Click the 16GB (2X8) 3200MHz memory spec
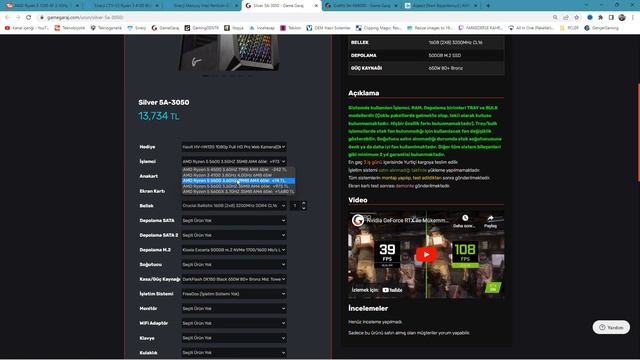This screenshot has height=360, width=640. pyautogui.click(x=455, y=42)
